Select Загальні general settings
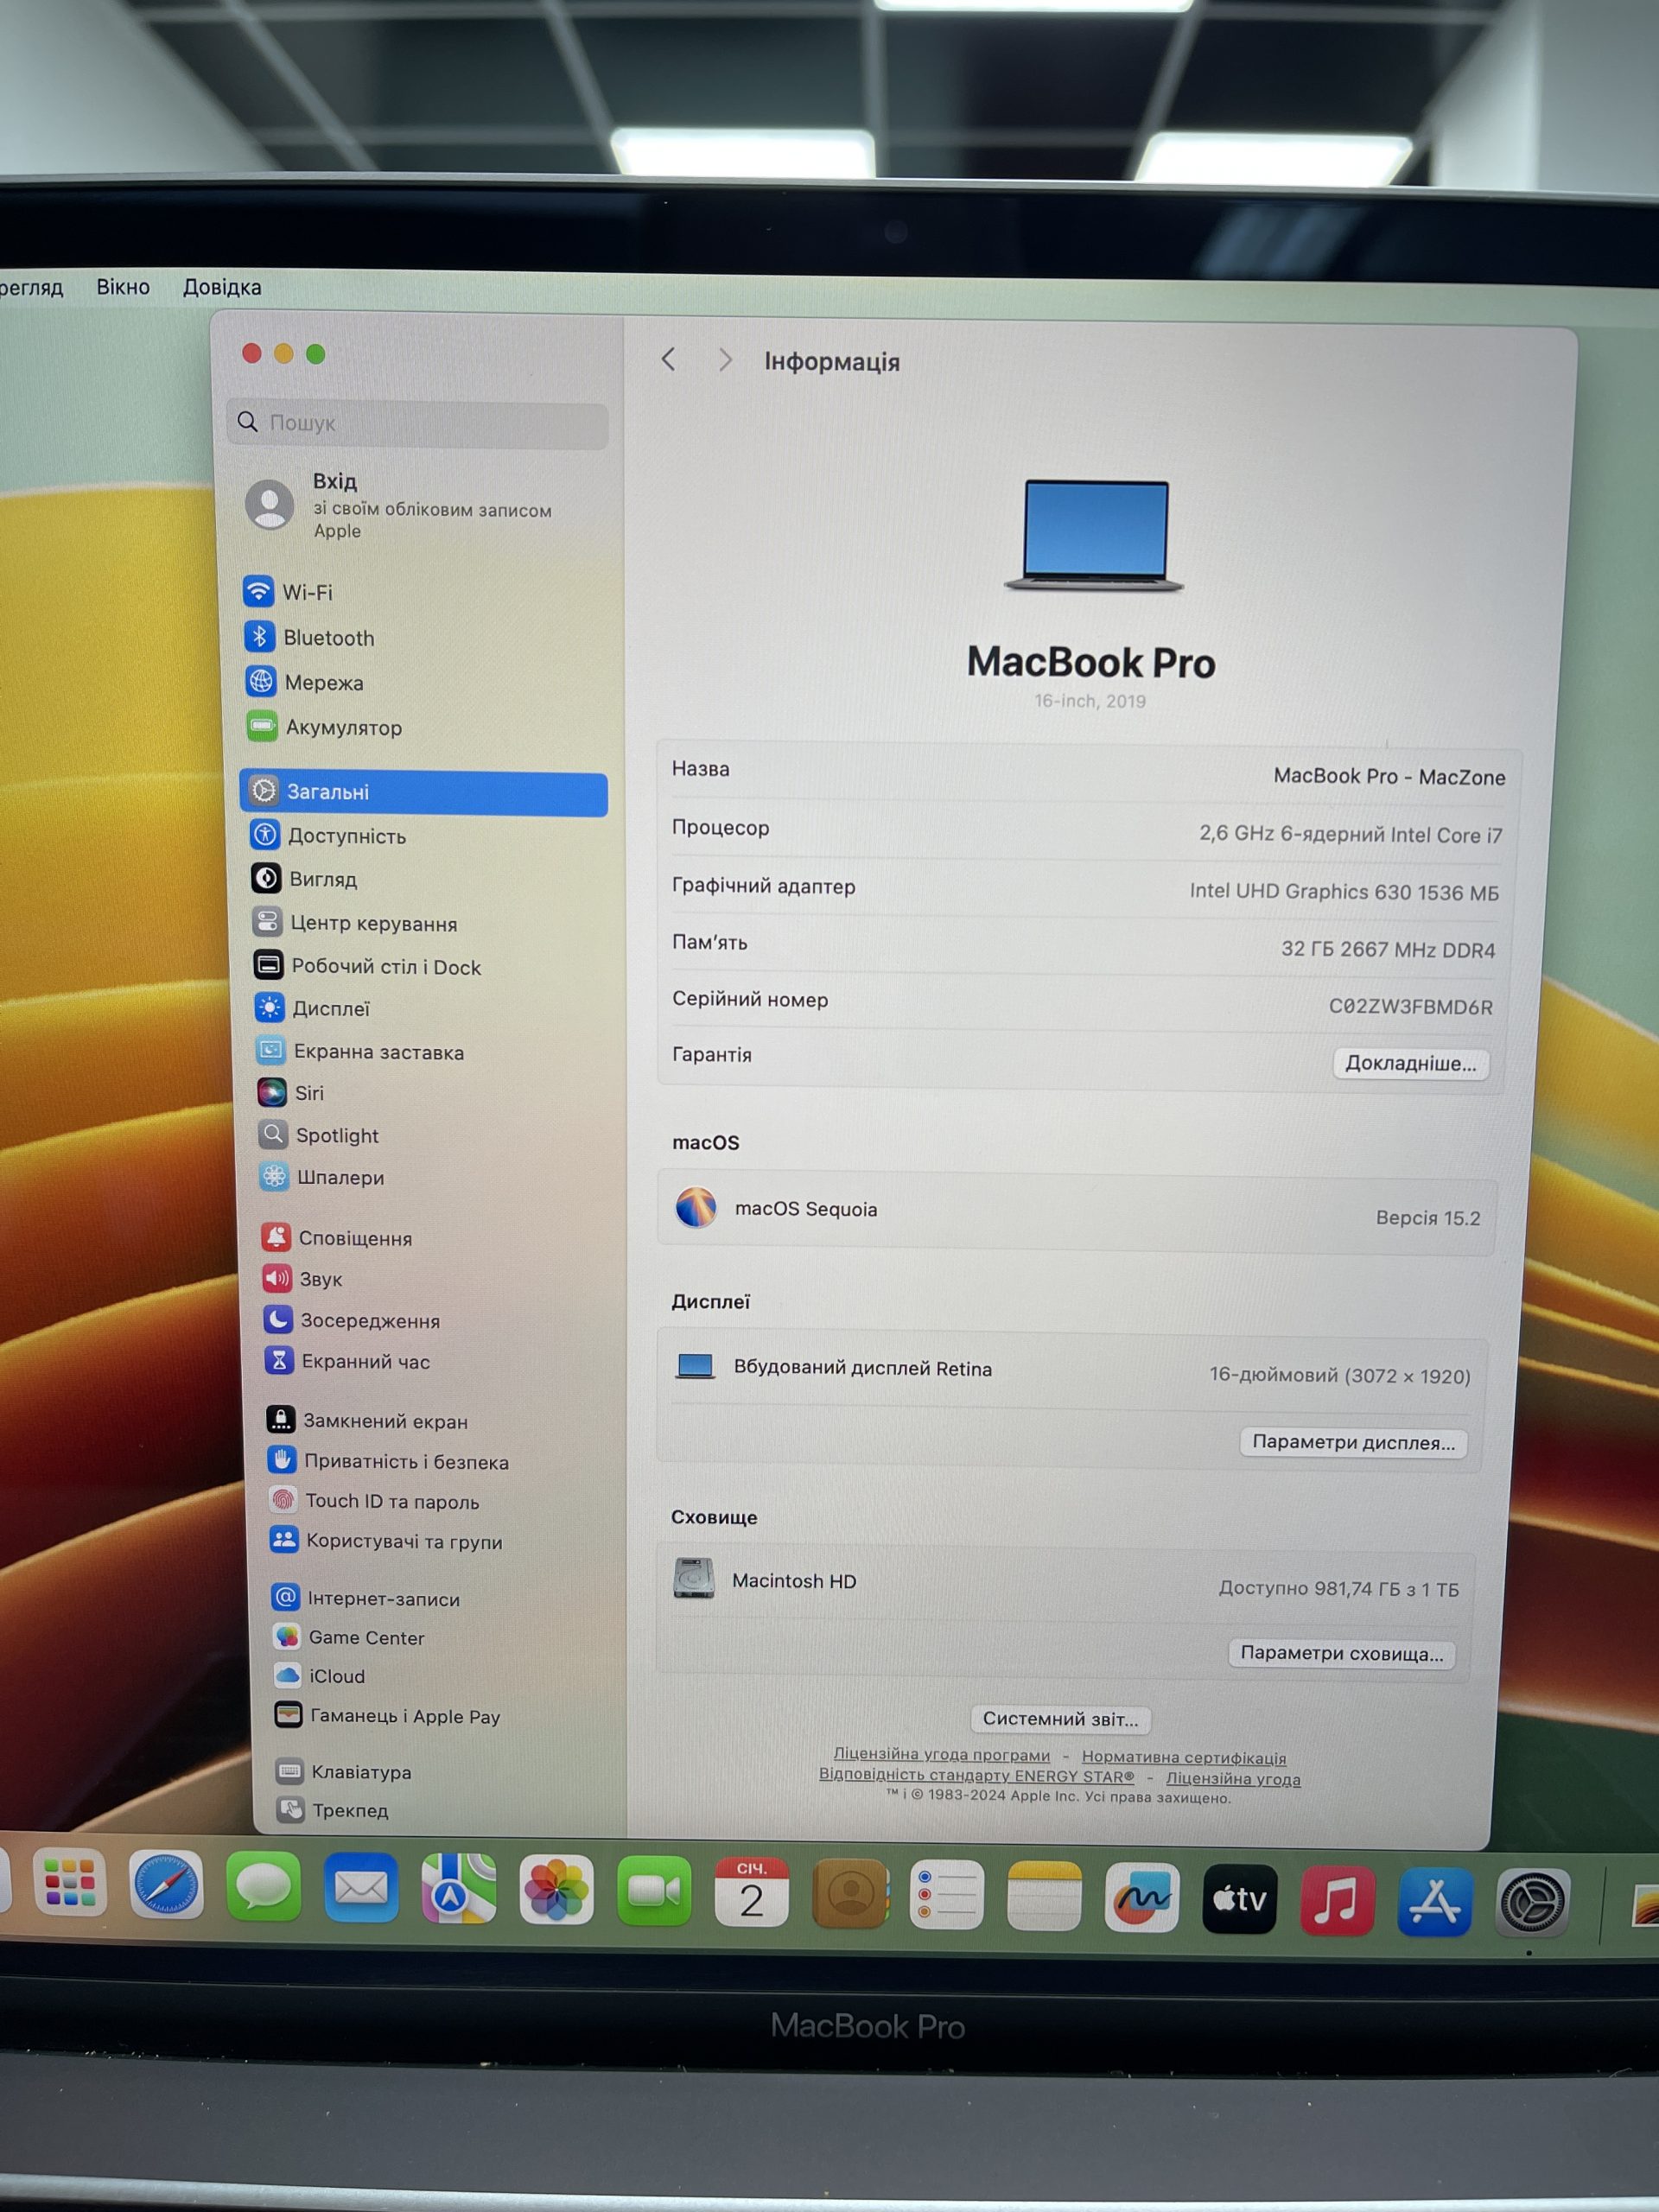The height and width of the screenshot is (2212, 1659). tap(424, 792)
